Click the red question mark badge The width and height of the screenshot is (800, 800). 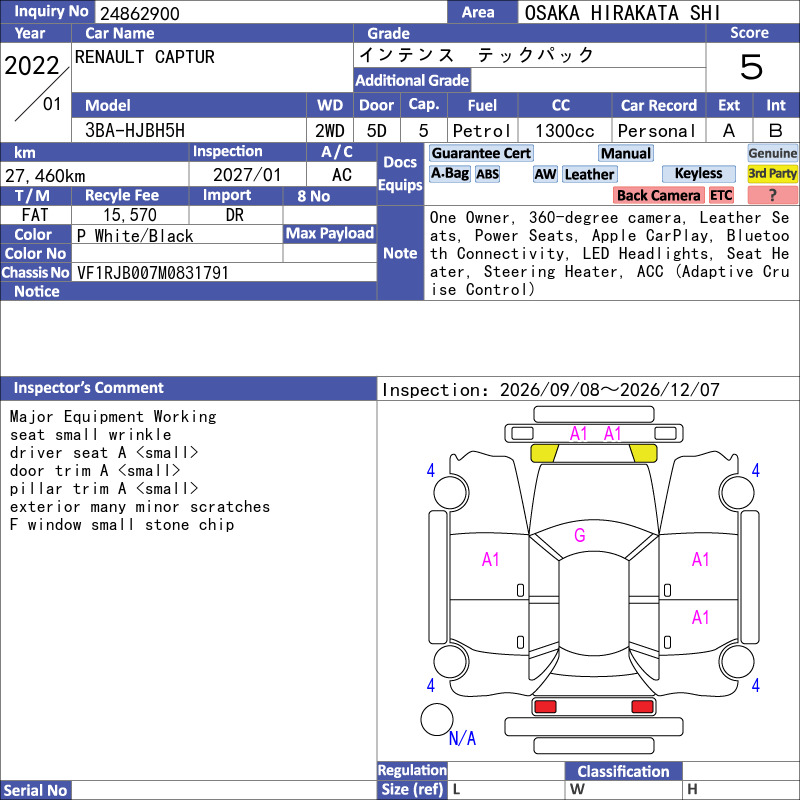tap(772, 195)
